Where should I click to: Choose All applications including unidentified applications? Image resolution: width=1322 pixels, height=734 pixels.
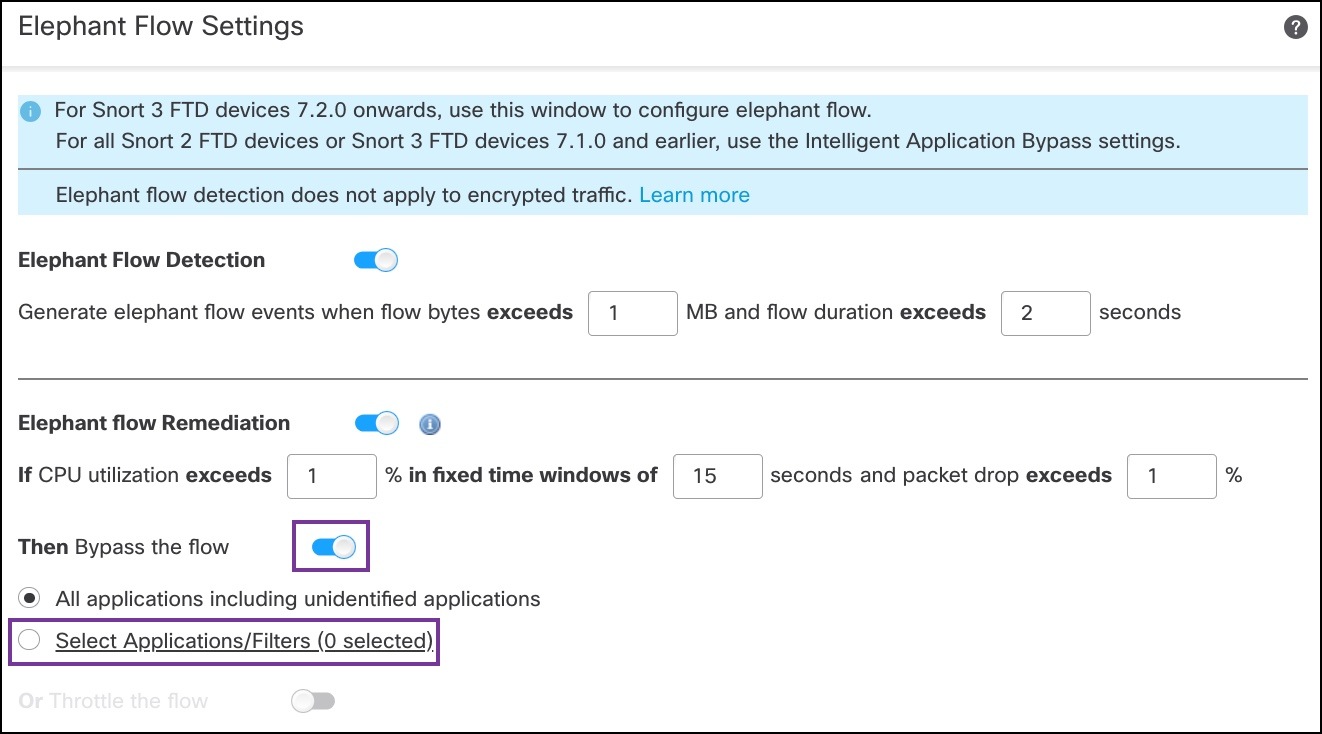pyautogui.click(x=29, y=597)
